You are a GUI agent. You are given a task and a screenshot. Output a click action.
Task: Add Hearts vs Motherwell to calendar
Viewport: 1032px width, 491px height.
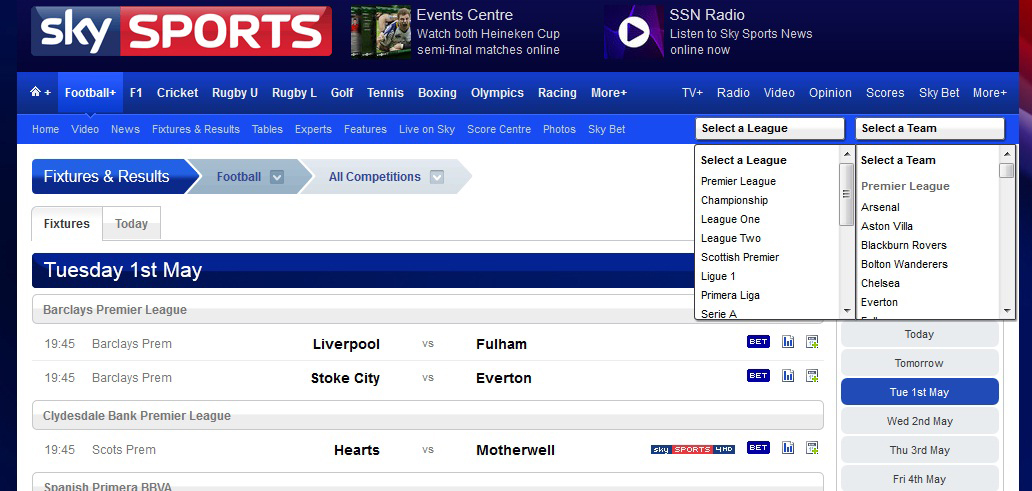click(812, 448)
